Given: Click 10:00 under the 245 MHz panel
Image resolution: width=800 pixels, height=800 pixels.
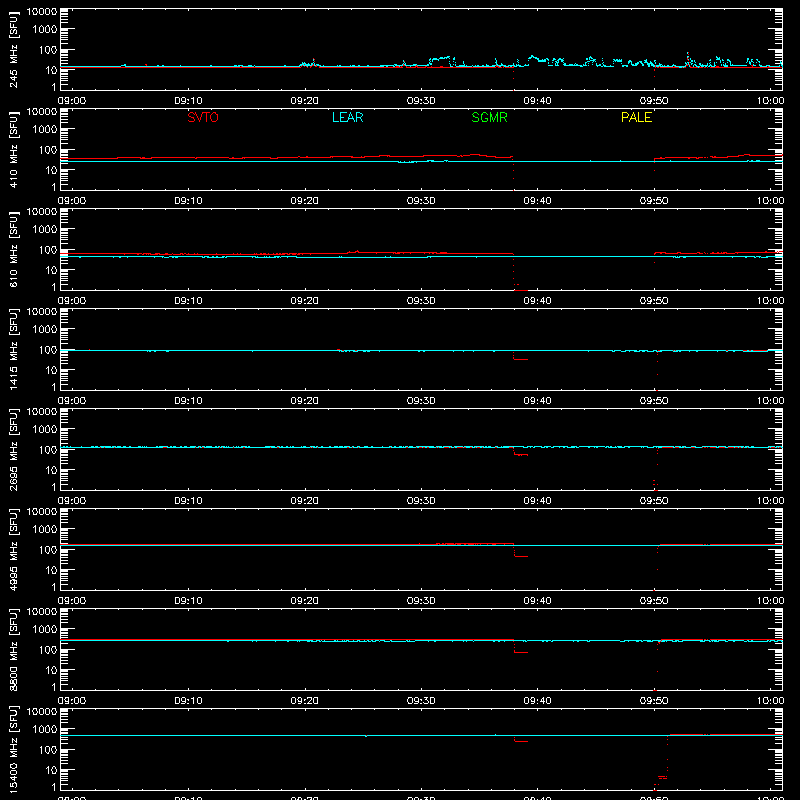Looking at the screenshot, I should pyautogui.click(x=770, y=101).
